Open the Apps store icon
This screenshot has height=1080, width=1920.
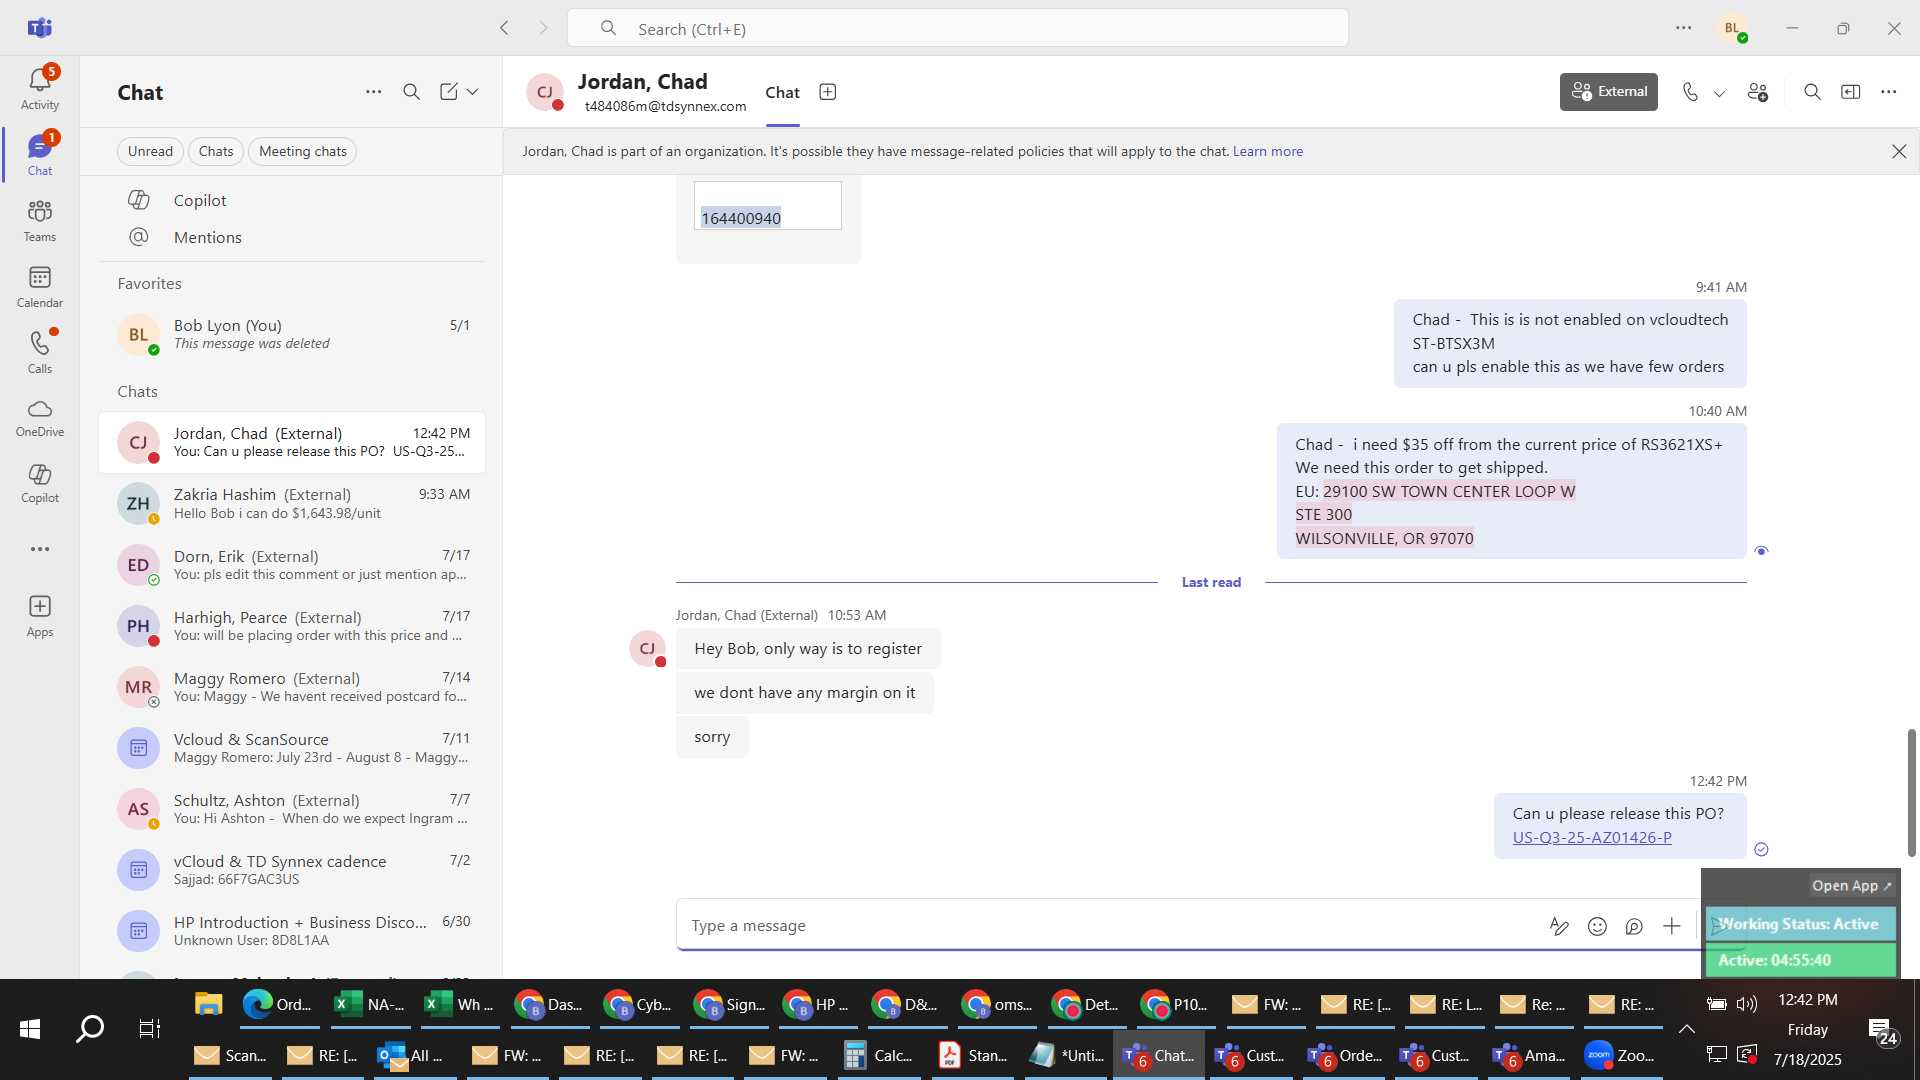coord(40,616)
